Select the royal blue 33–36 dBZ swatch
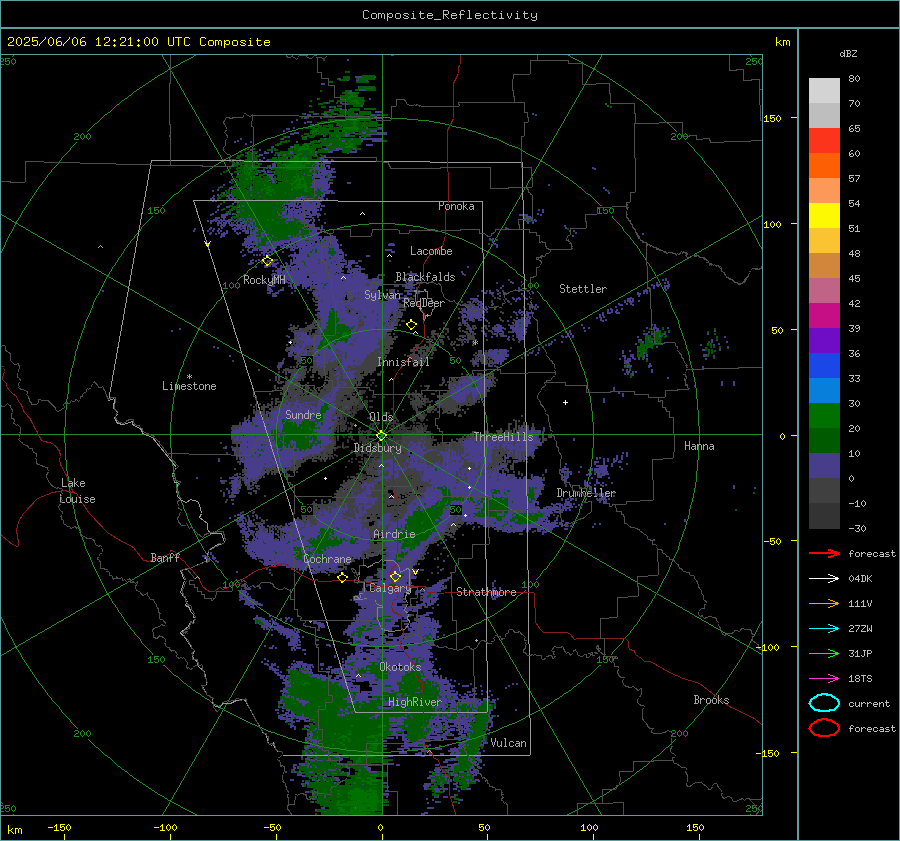This screenshot has height=841, width=900. click(x=824, y=366)
